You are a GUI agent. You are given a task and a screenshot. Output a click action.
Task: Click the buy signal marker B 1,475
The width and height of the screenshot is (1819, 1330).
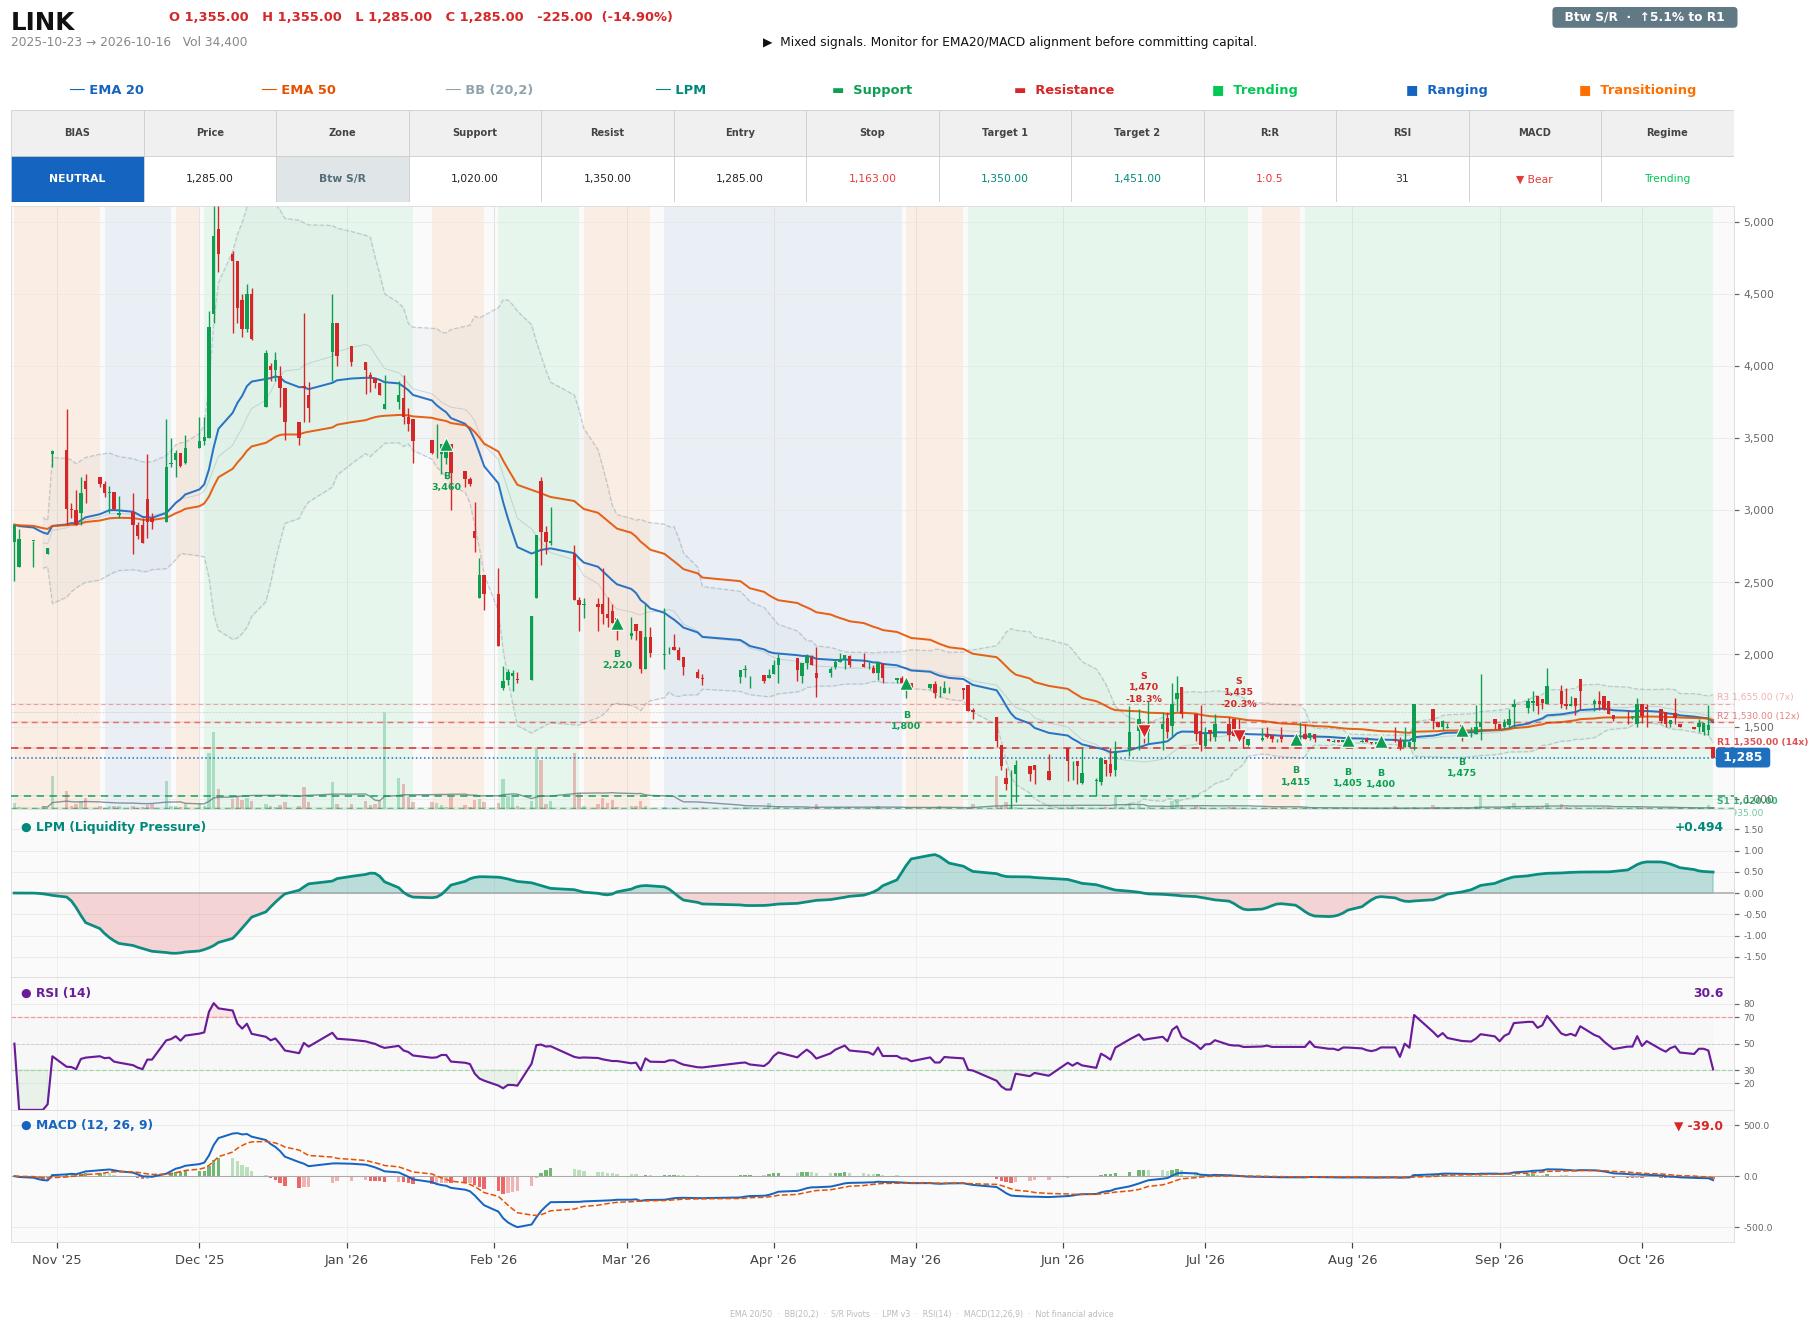point(1462,732)
